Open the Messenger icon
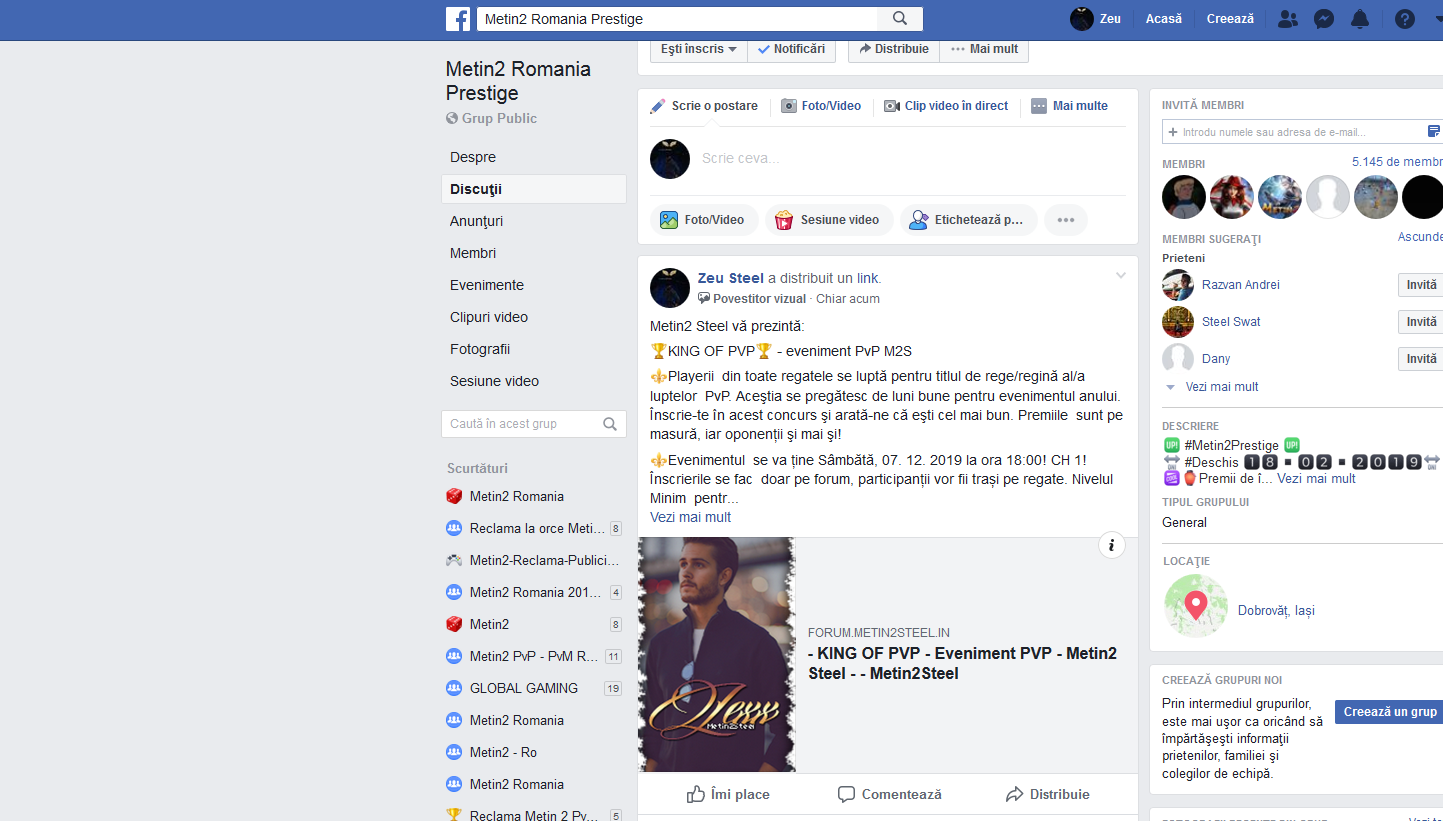Image resolution: width=1443 pixels, height=821 pixels. point(1323,19)
